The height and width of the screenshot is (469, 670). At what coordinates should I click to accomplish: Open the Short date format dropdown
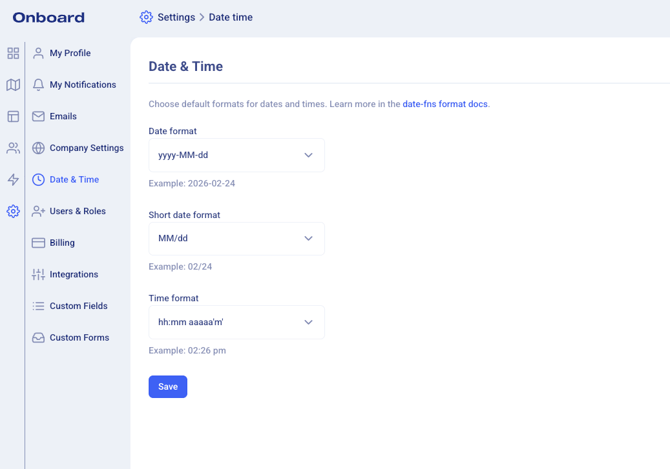click(x=236, y=238)
